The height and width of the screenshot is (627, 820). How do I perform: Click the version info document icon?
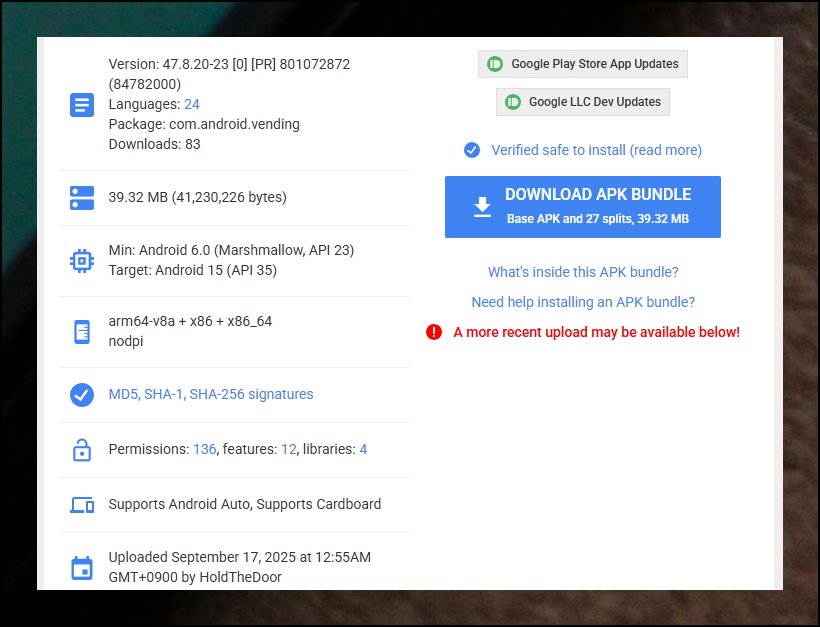point(82,105)
